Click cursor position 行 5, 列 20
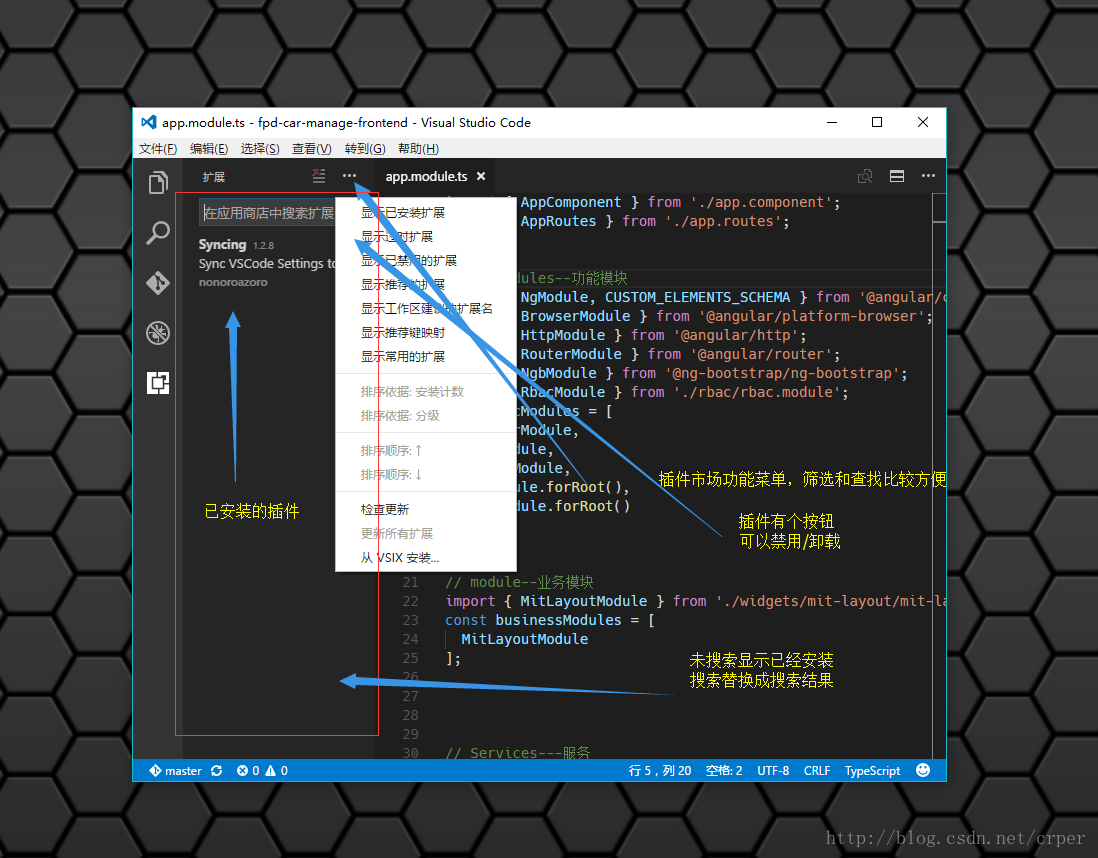Screen dimensions: 1098x858 tap(660, 770)
